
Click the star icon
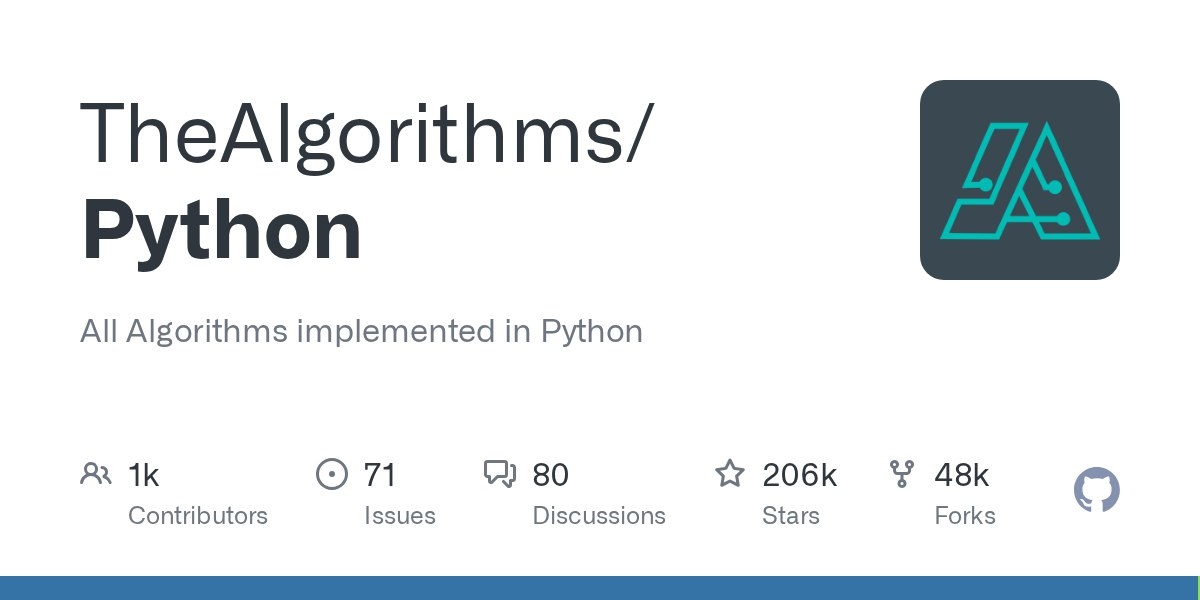[730, 474]
